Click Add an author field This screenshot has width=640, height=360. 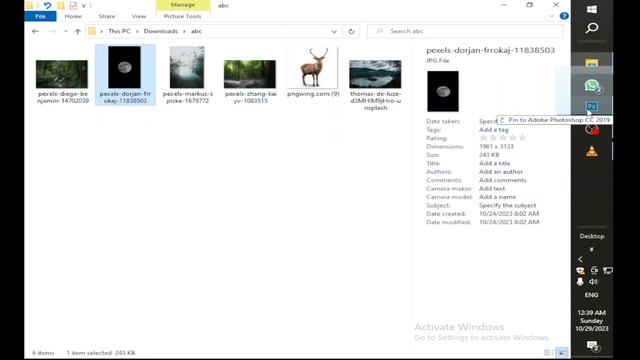pyautogui.click(x=501, y=172)
